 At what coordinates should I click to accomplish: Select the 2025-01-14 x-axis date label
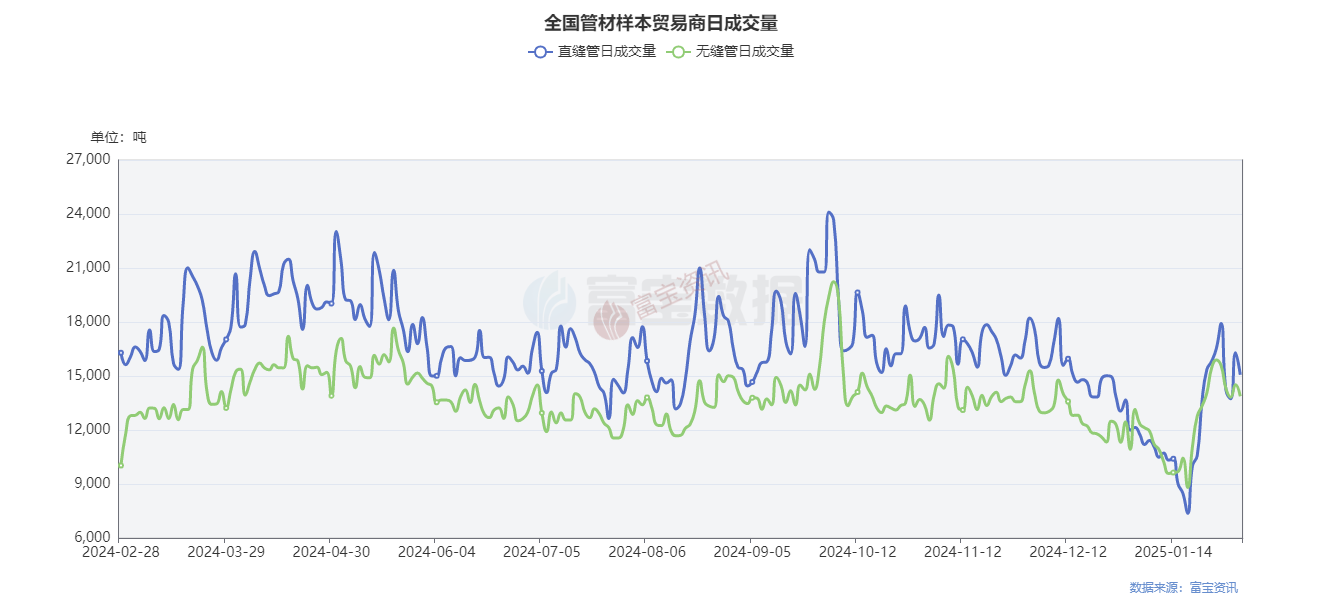pos(1172,551)
